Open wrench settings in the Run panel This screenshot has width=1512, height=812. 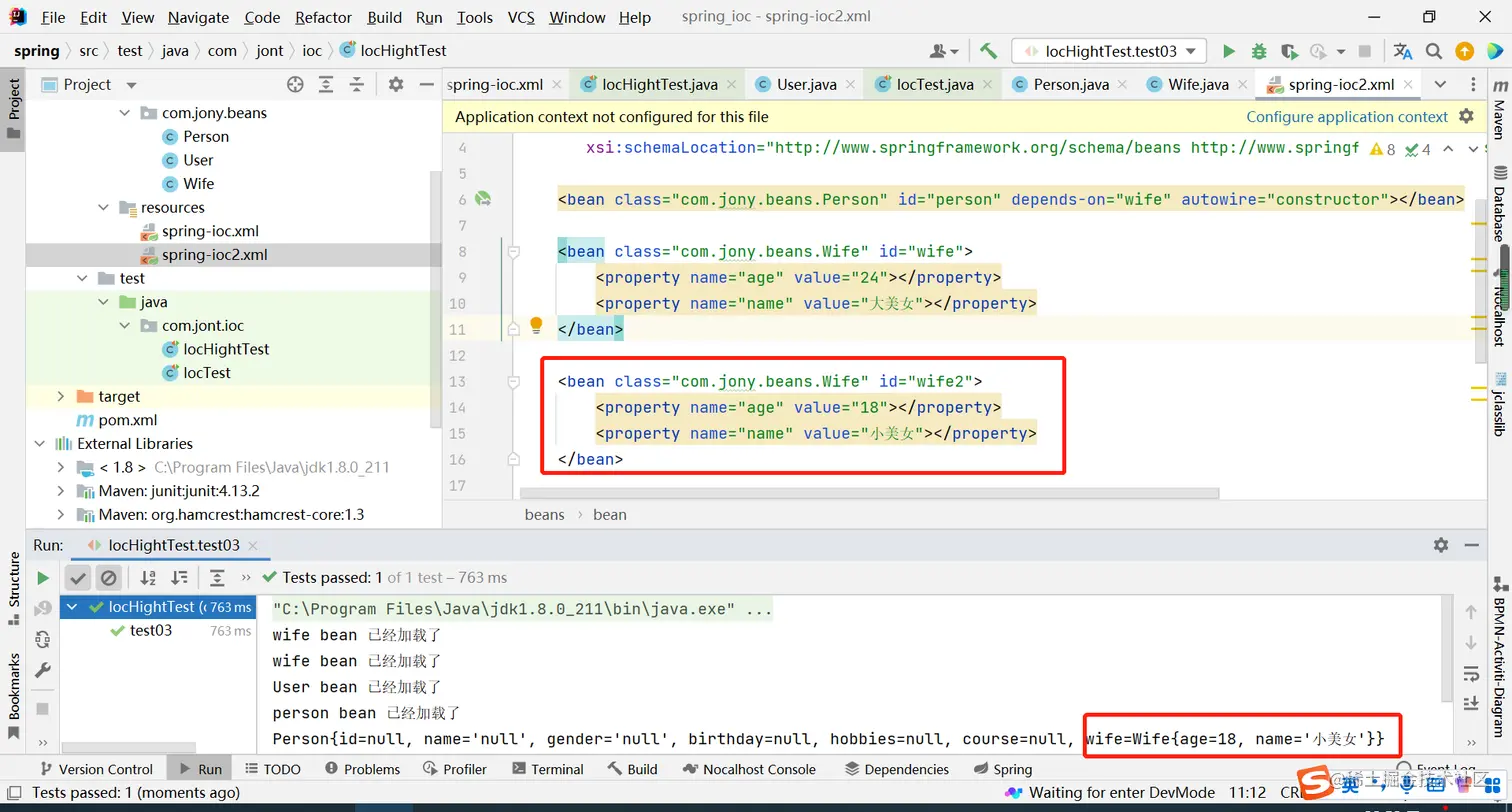[43, 670]
